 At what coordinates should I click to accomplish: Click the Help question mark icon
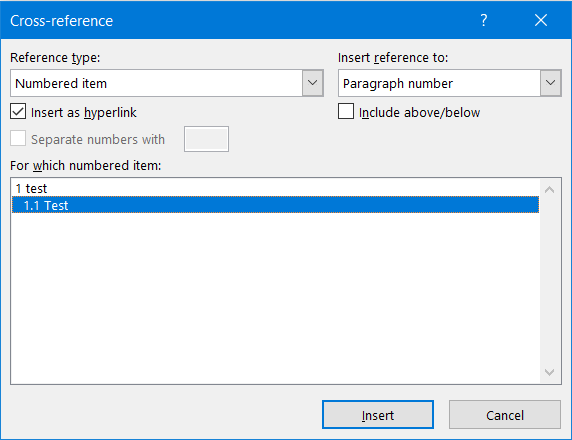coord(484,20)
